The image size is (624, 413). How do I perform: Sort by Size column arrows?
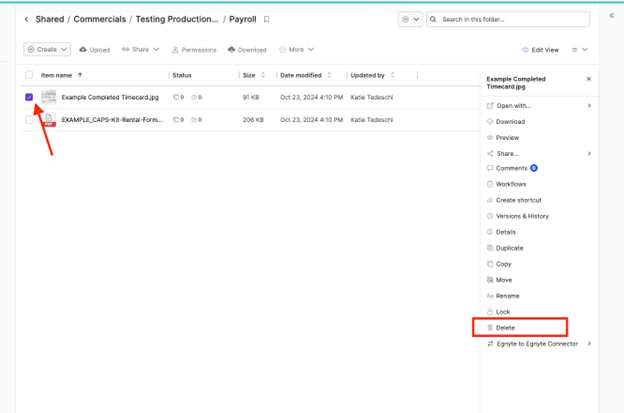pos(263,75)
